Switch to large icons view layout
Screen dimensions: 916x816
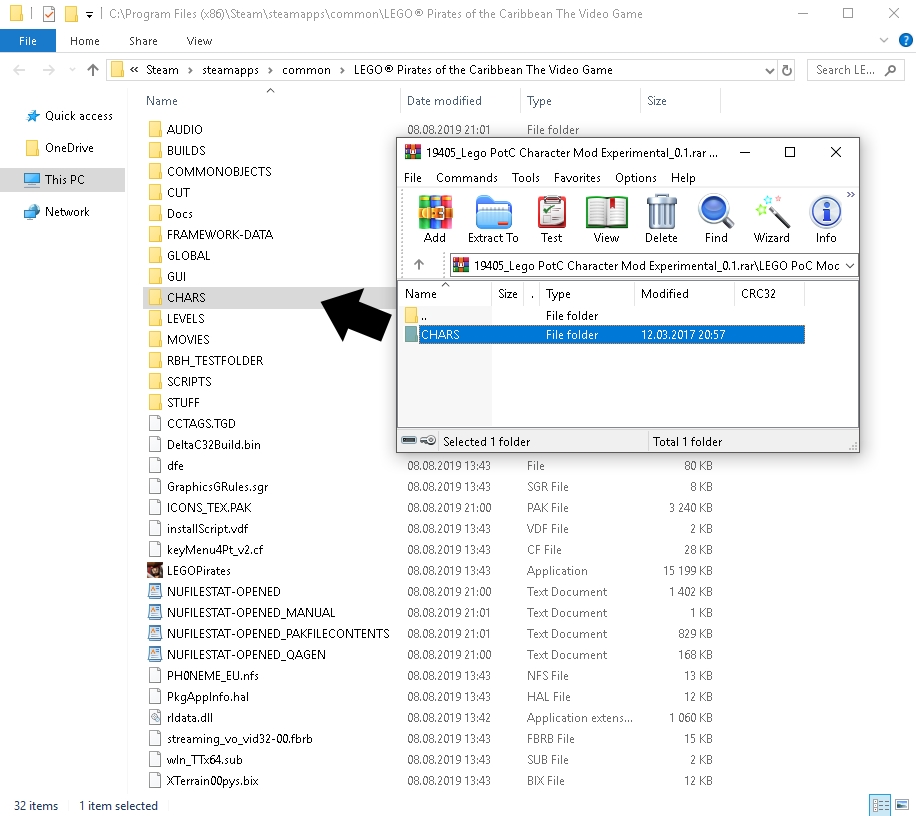click(902, 805)
